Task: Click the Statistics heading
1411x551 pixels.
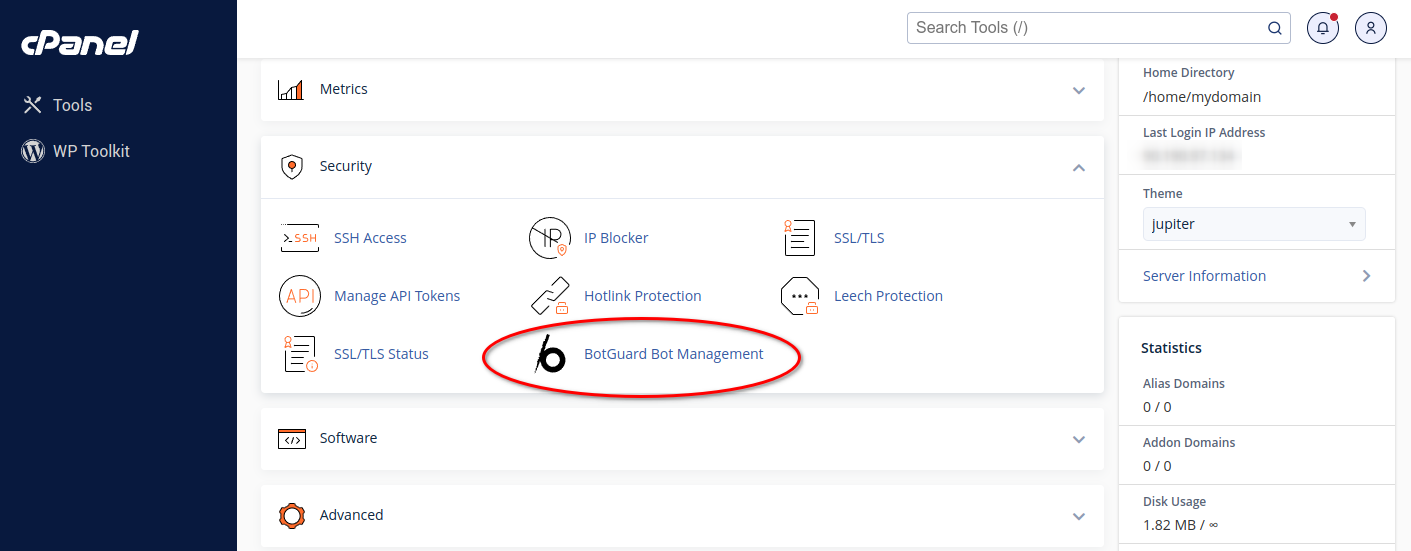Action: (1171, 348)
